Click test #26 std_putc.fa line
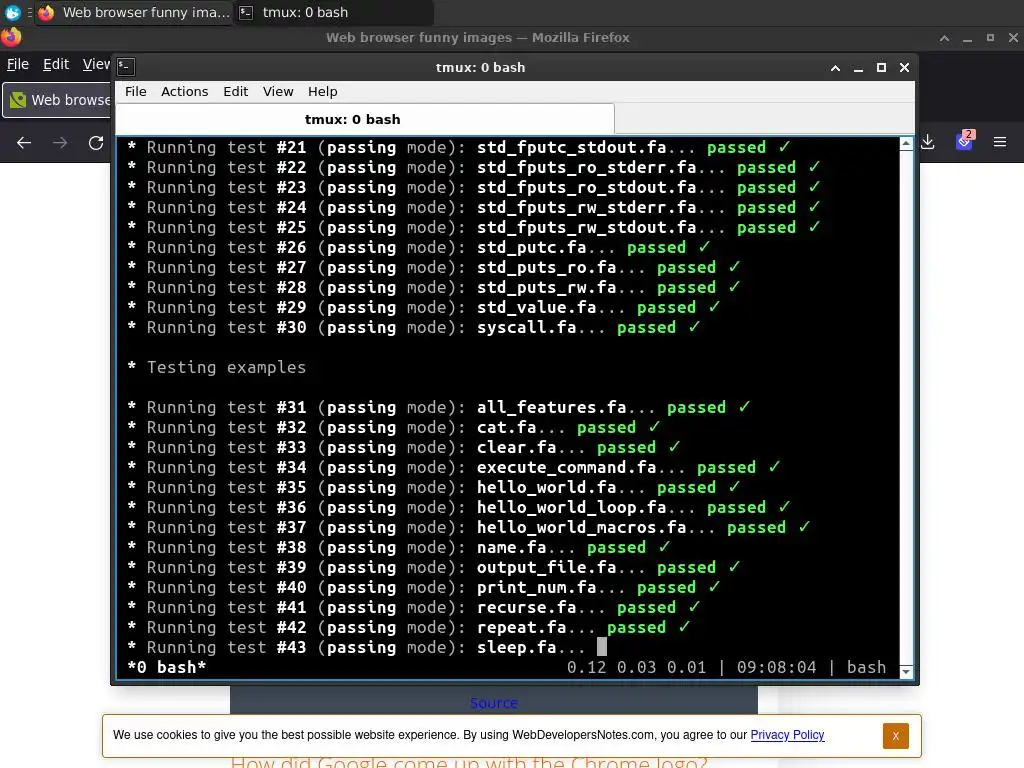Screen dimensions: 1024x768 [419, 248]
